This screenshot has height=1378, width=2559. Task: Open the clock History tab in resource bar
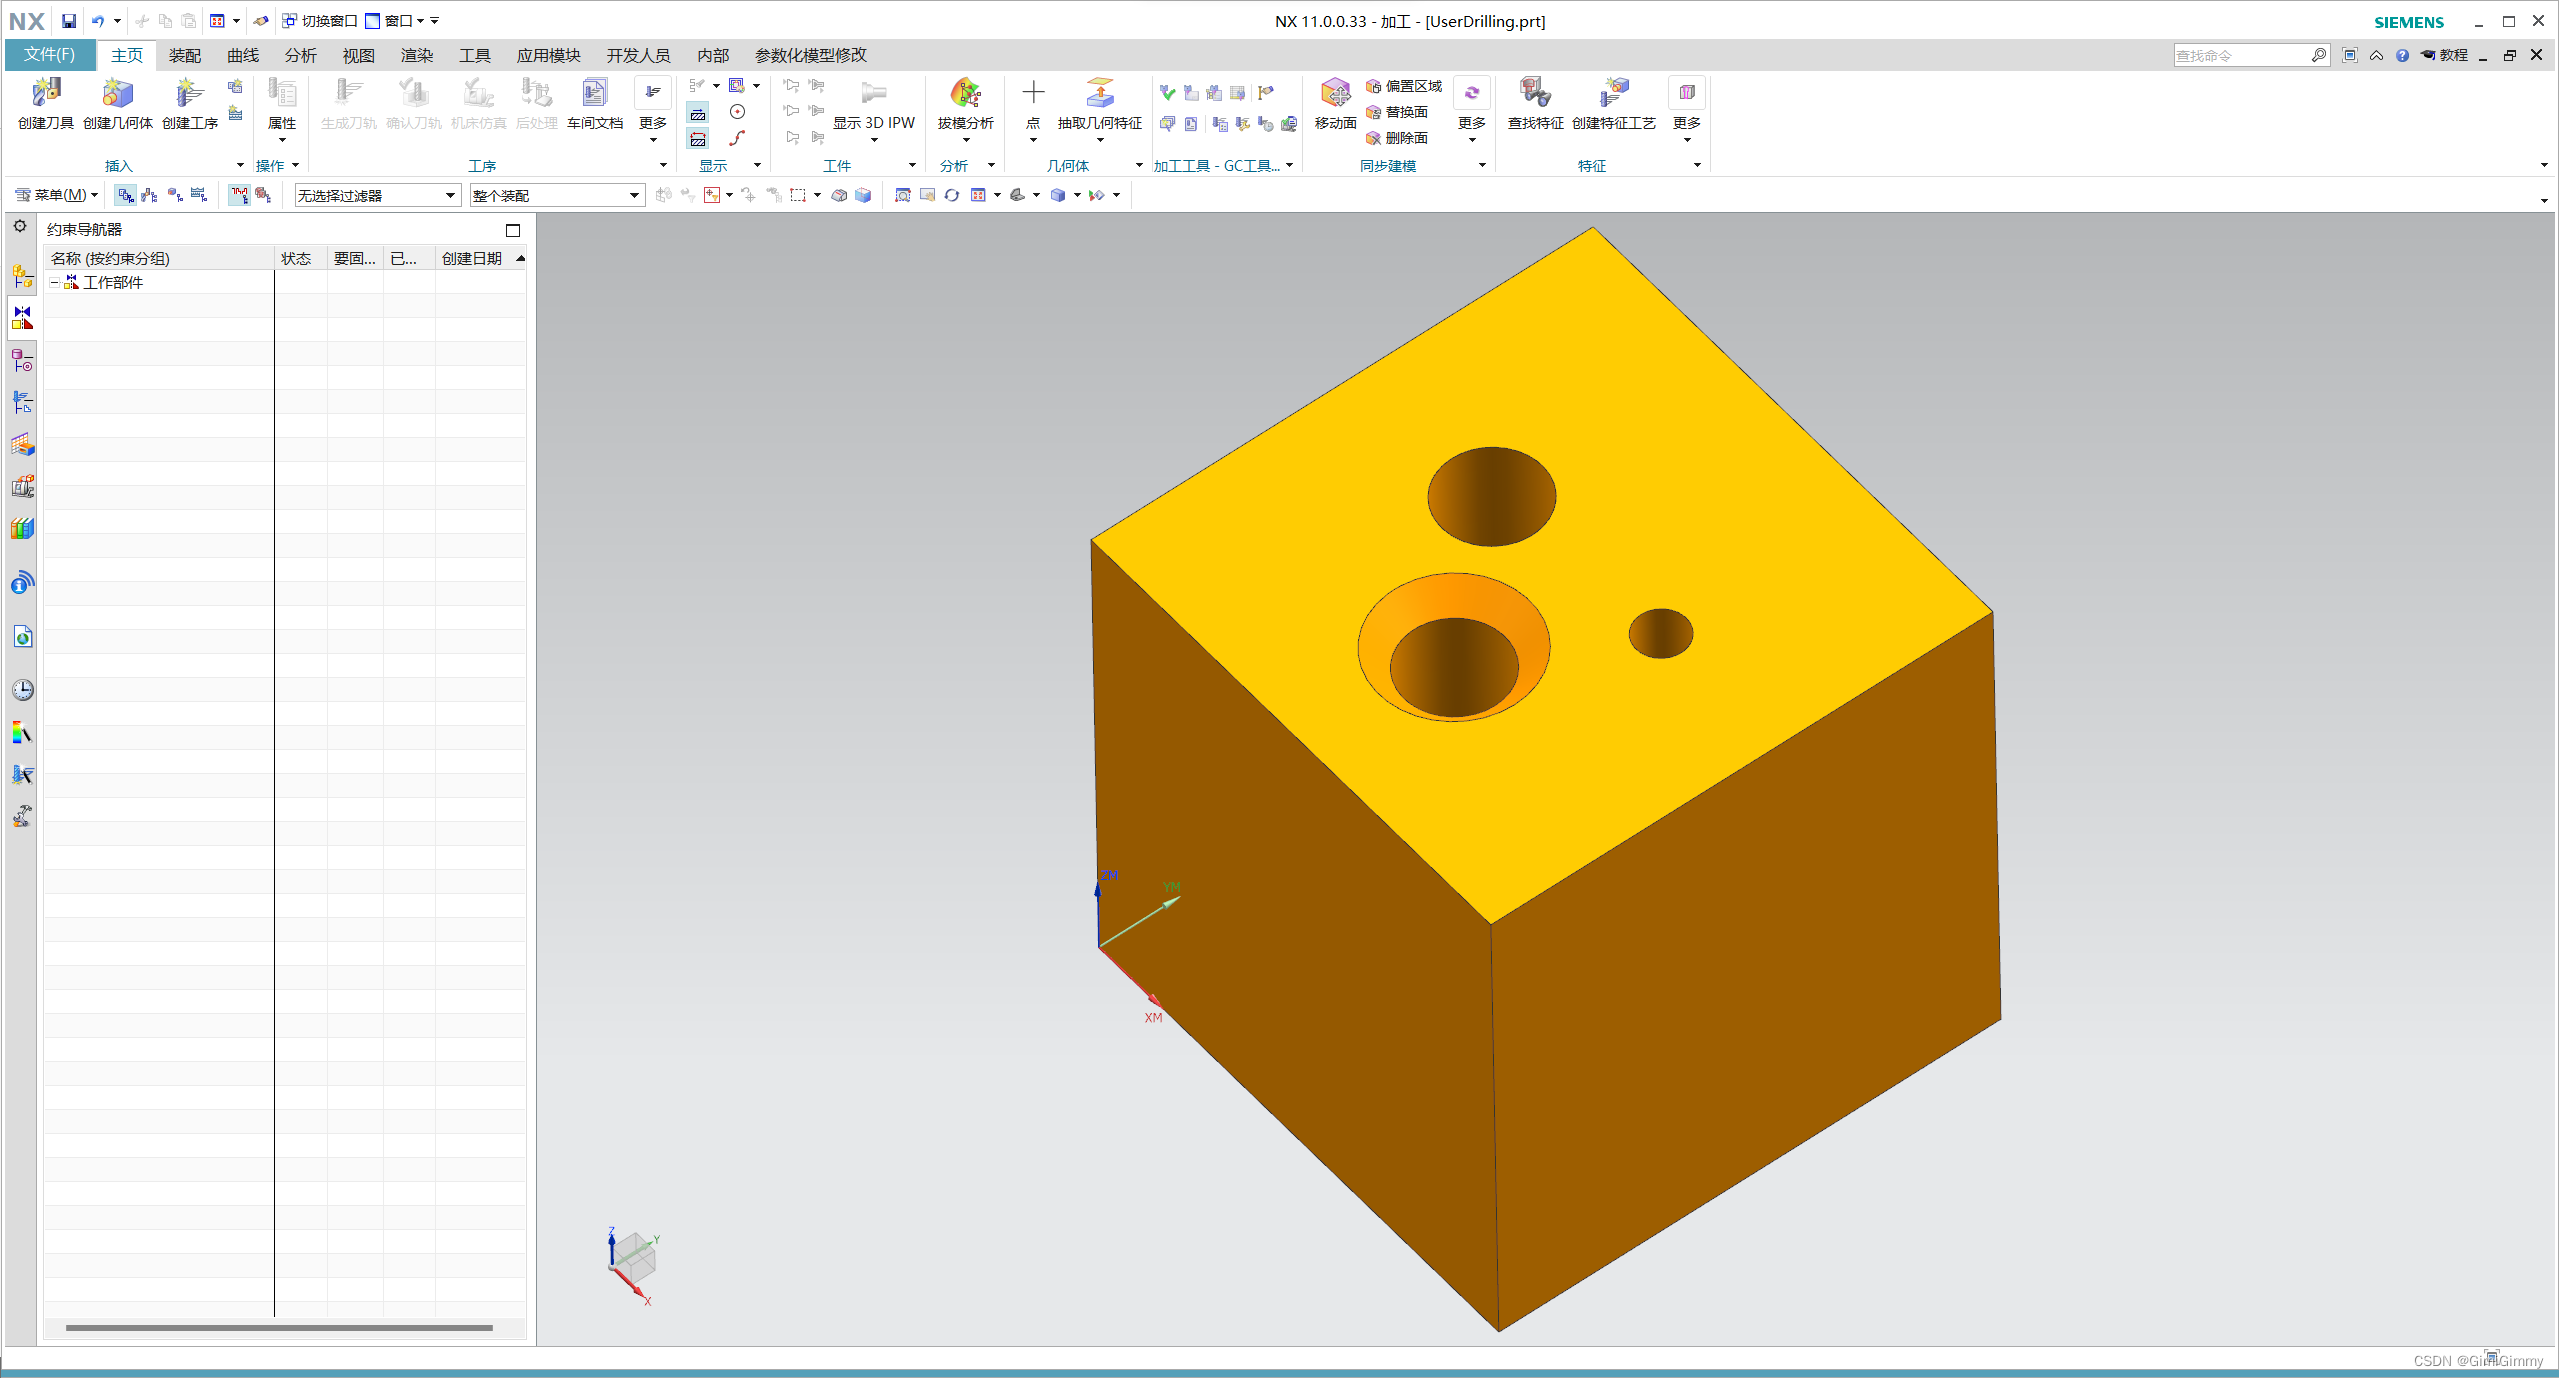22,690
